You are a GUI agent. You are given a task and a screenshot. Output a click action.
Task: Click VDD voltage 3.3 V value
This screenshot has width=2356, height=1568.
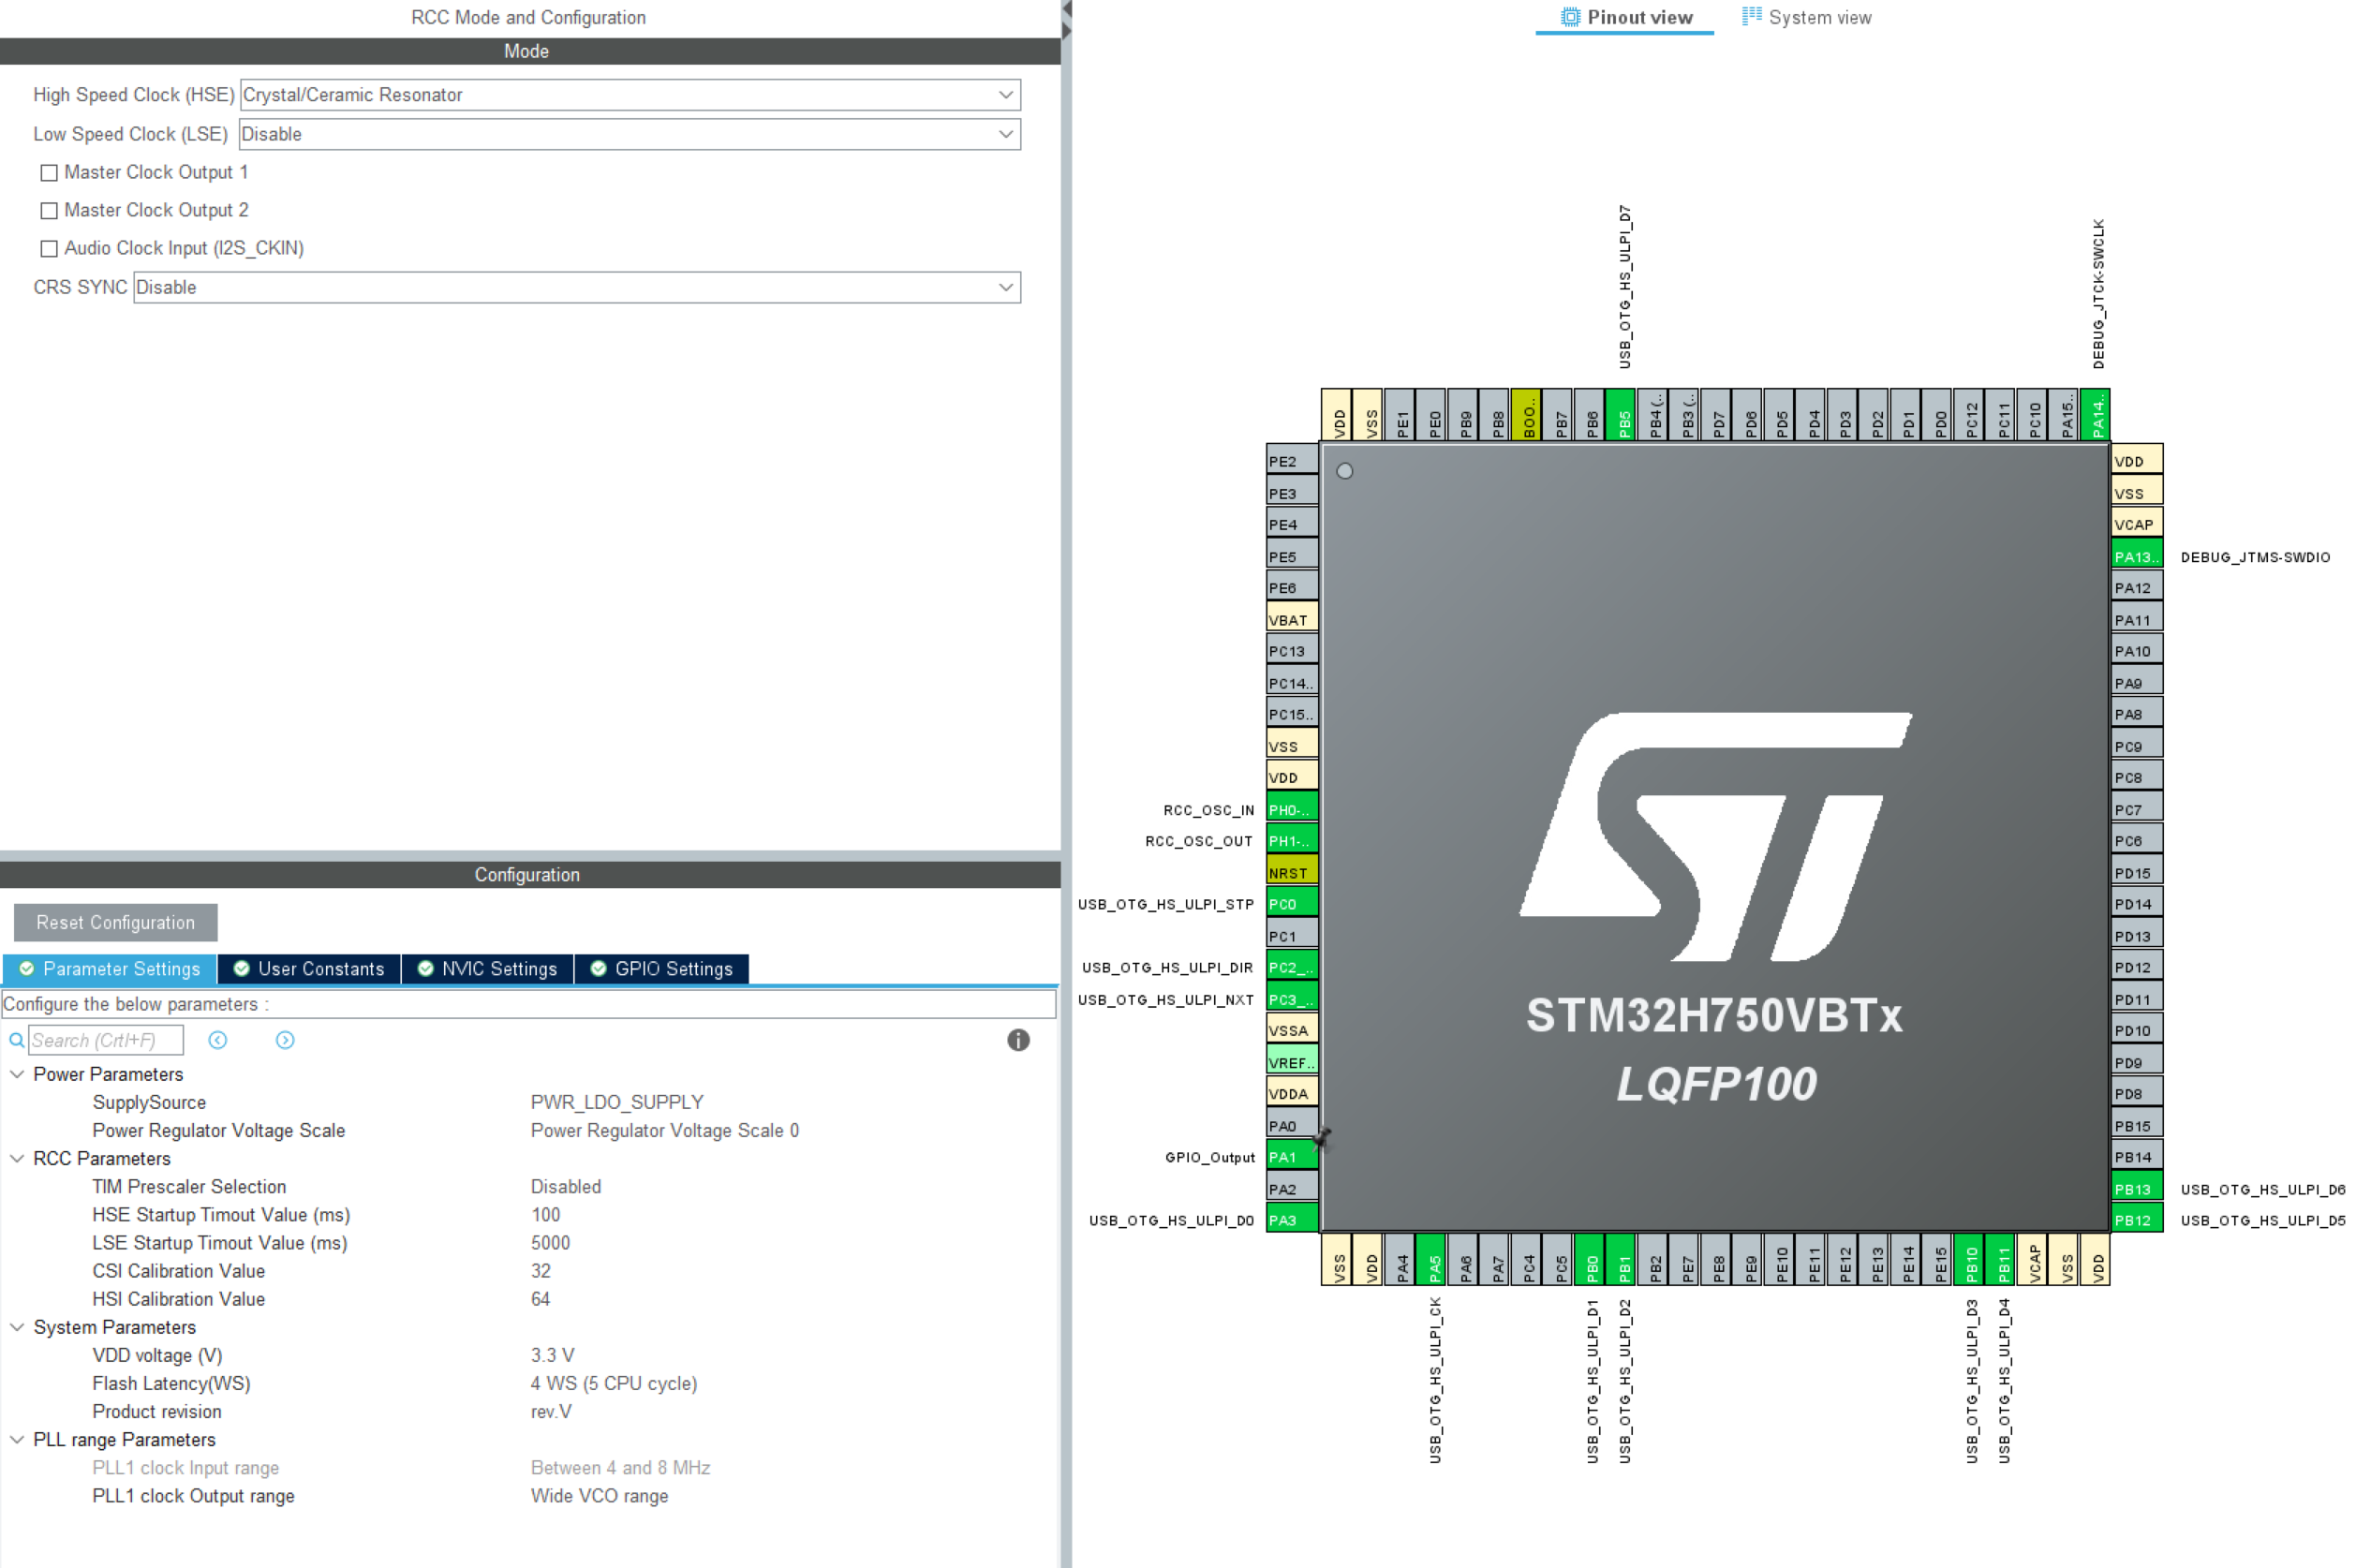552,1355
